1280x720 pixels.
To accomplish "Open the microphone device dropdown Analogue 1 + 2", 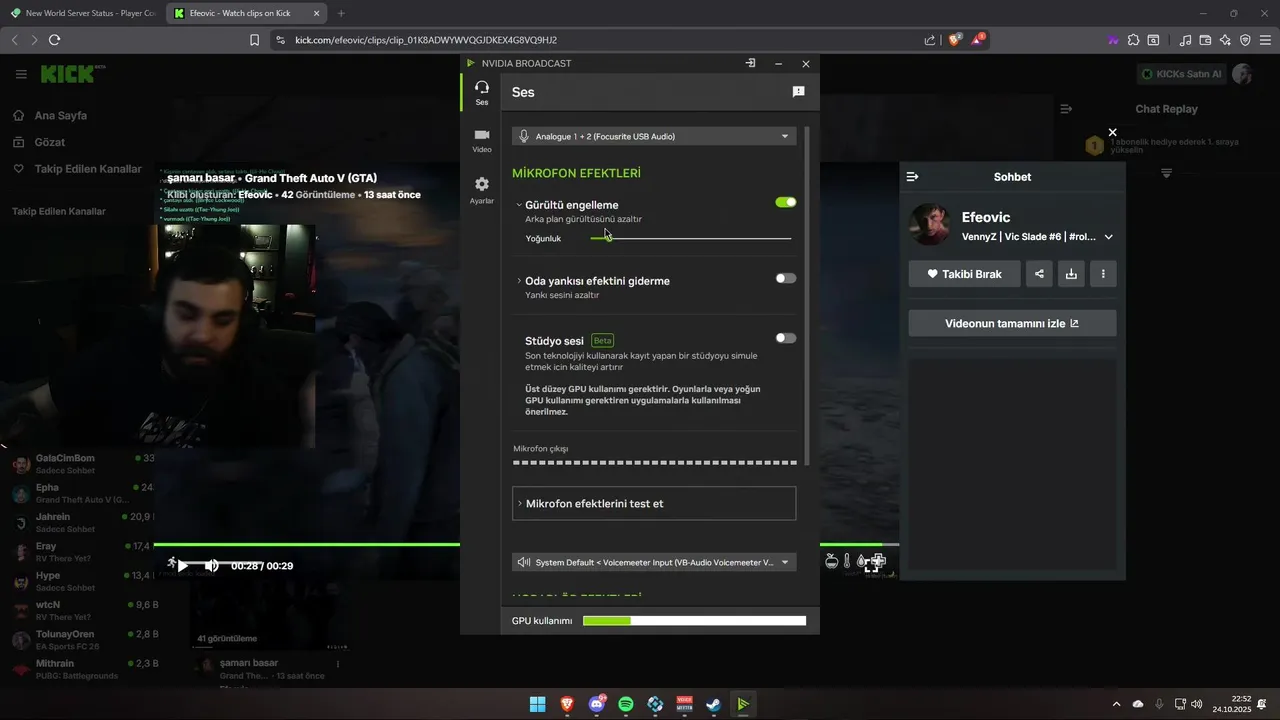I will [654, 136].
